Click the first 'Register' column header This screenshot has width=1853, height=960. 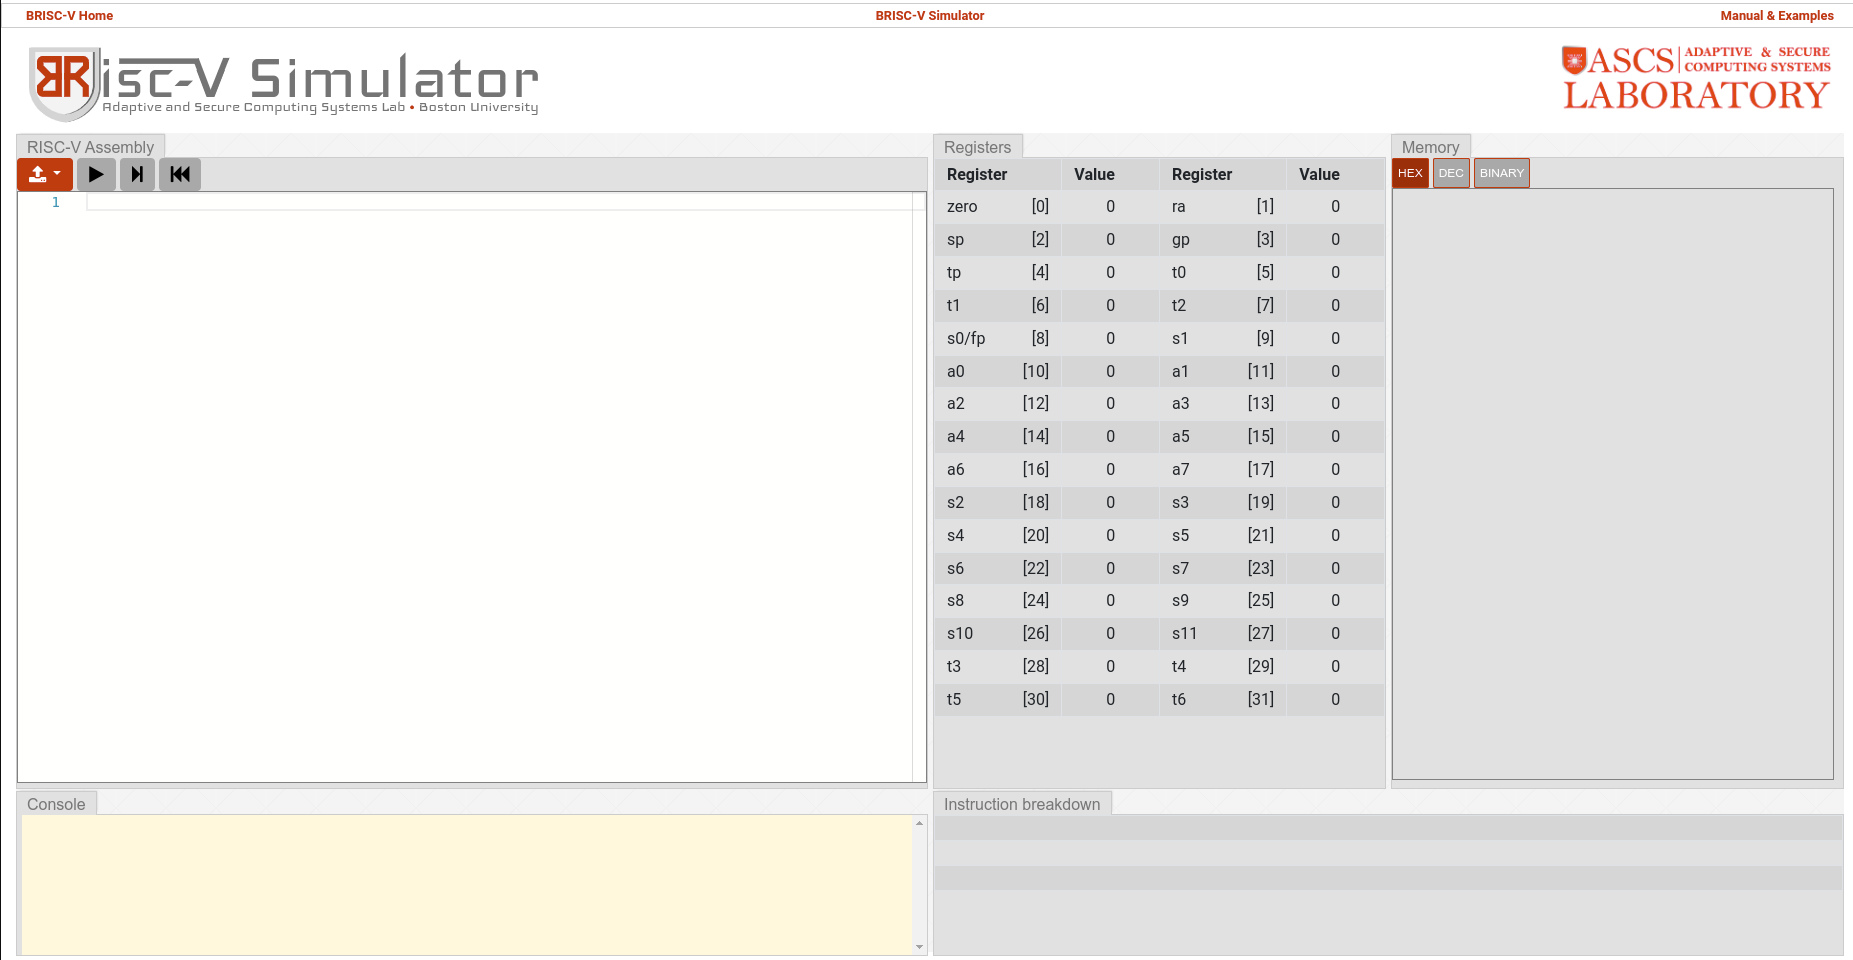[x=976, y=175]
